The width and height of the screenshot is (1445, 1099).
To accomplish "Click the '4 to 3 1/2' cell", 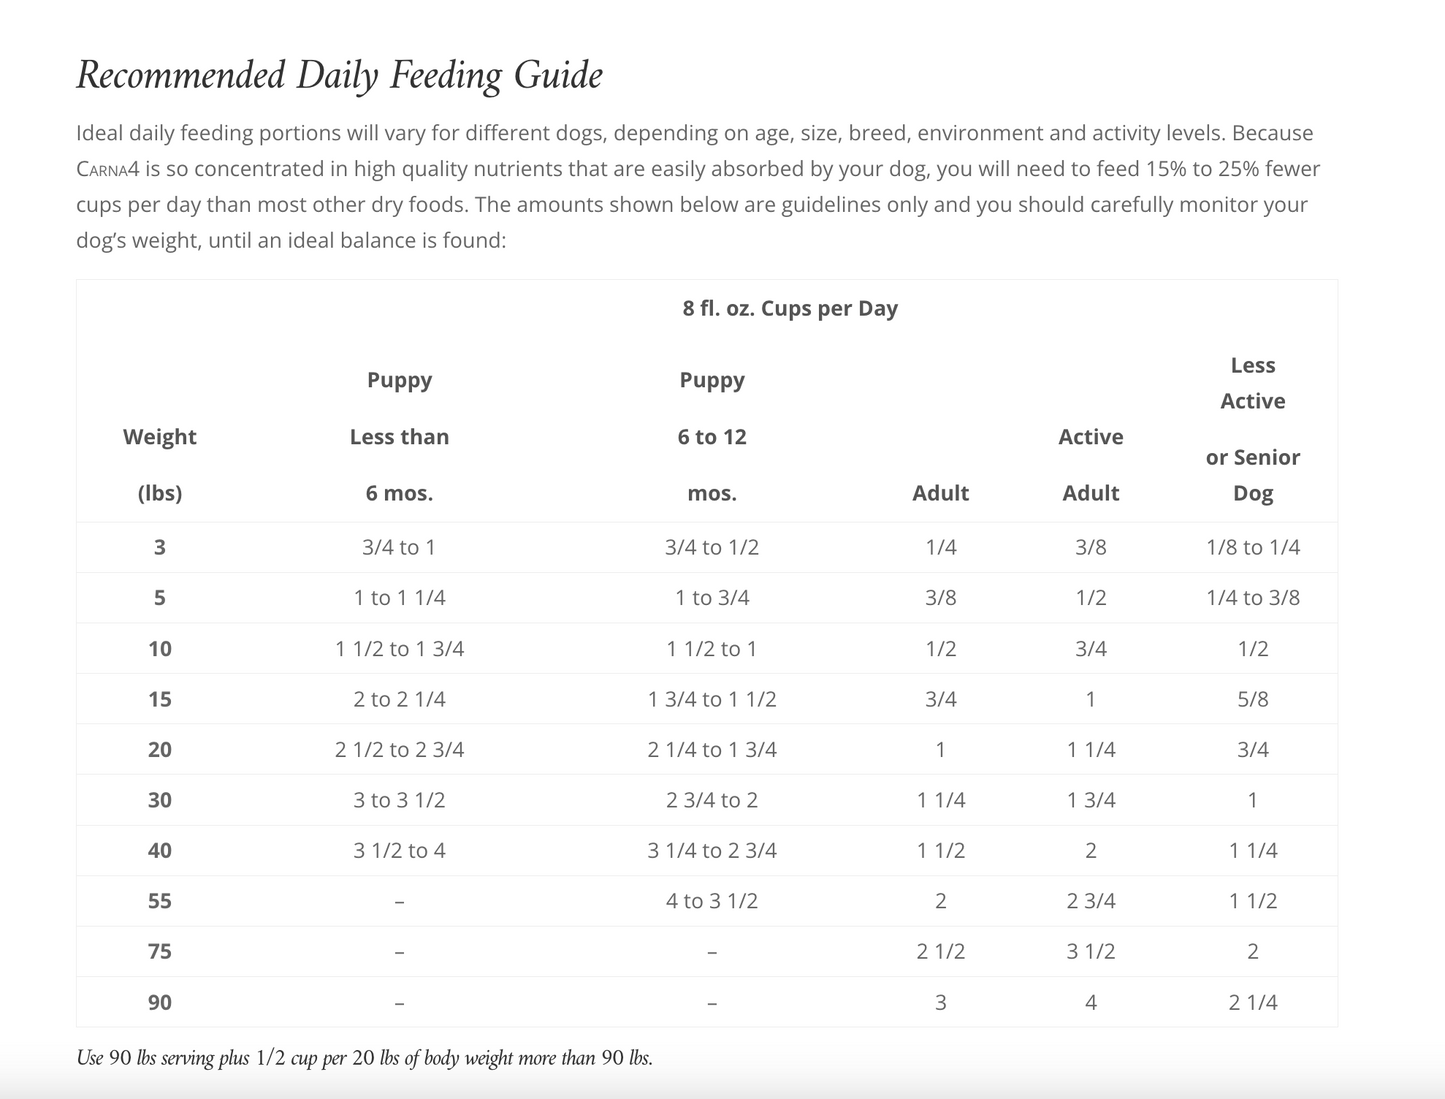I will (712, 901).
